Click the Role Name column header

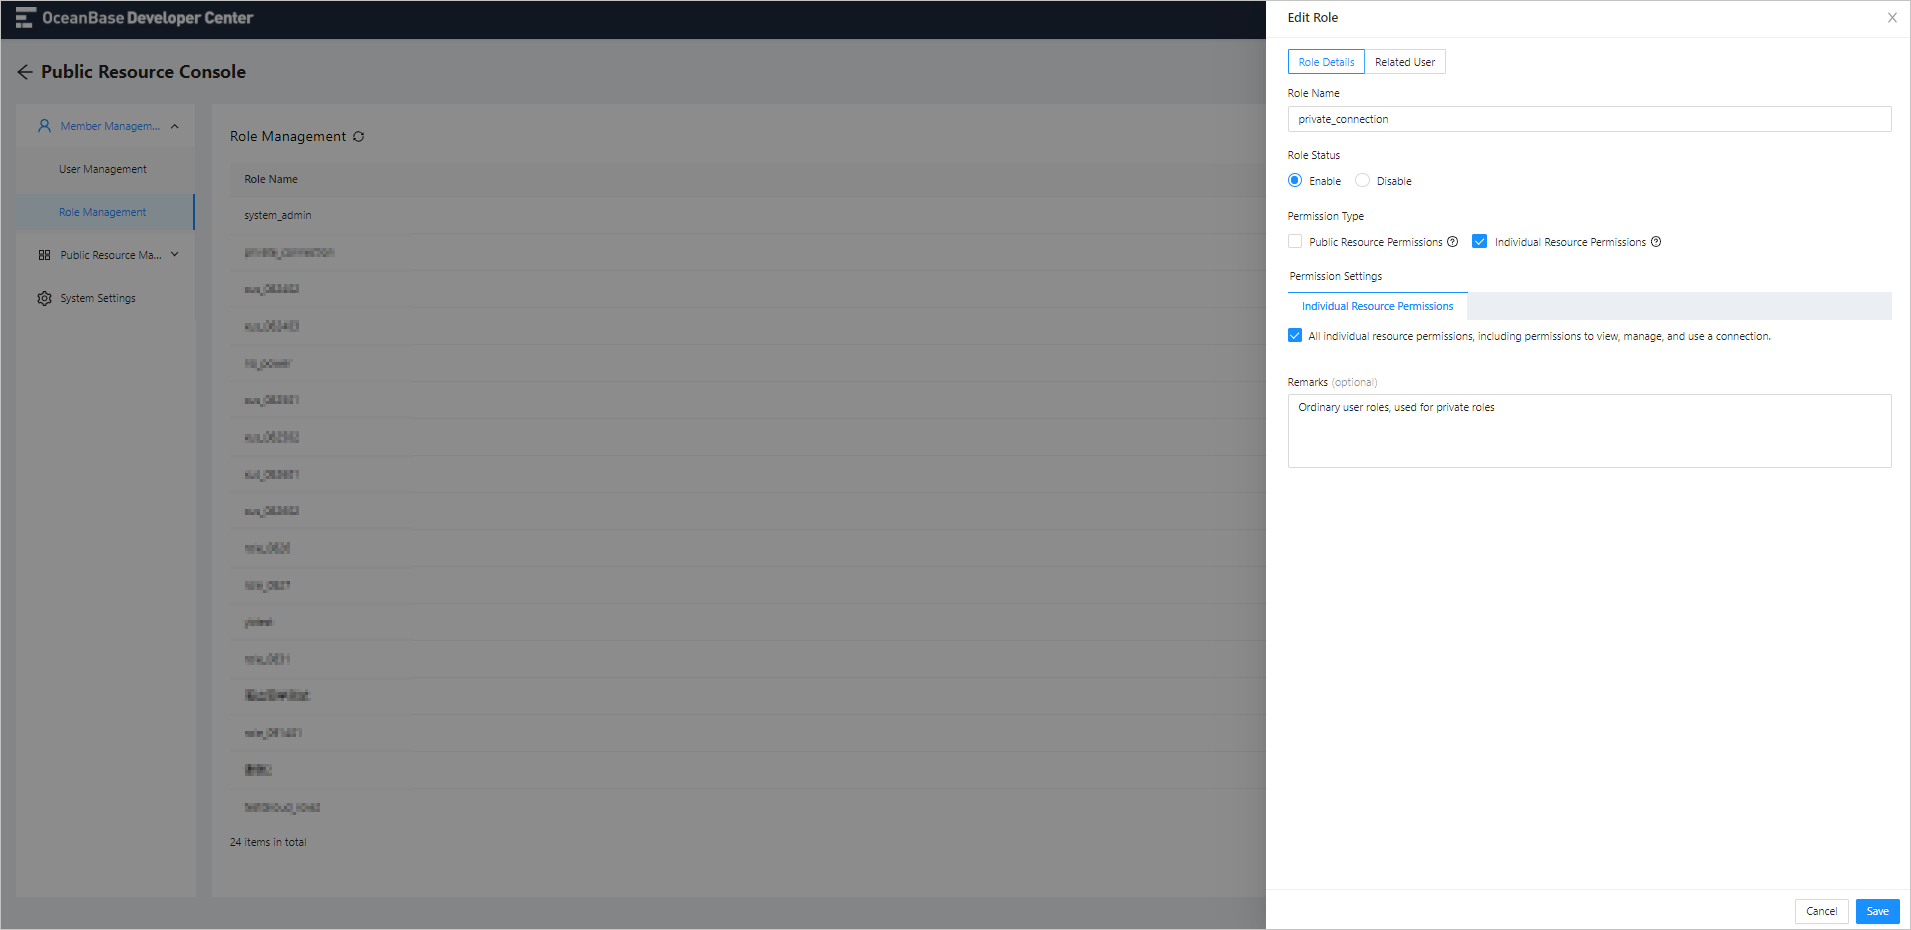pyautogui.click(x=271, y=180)
